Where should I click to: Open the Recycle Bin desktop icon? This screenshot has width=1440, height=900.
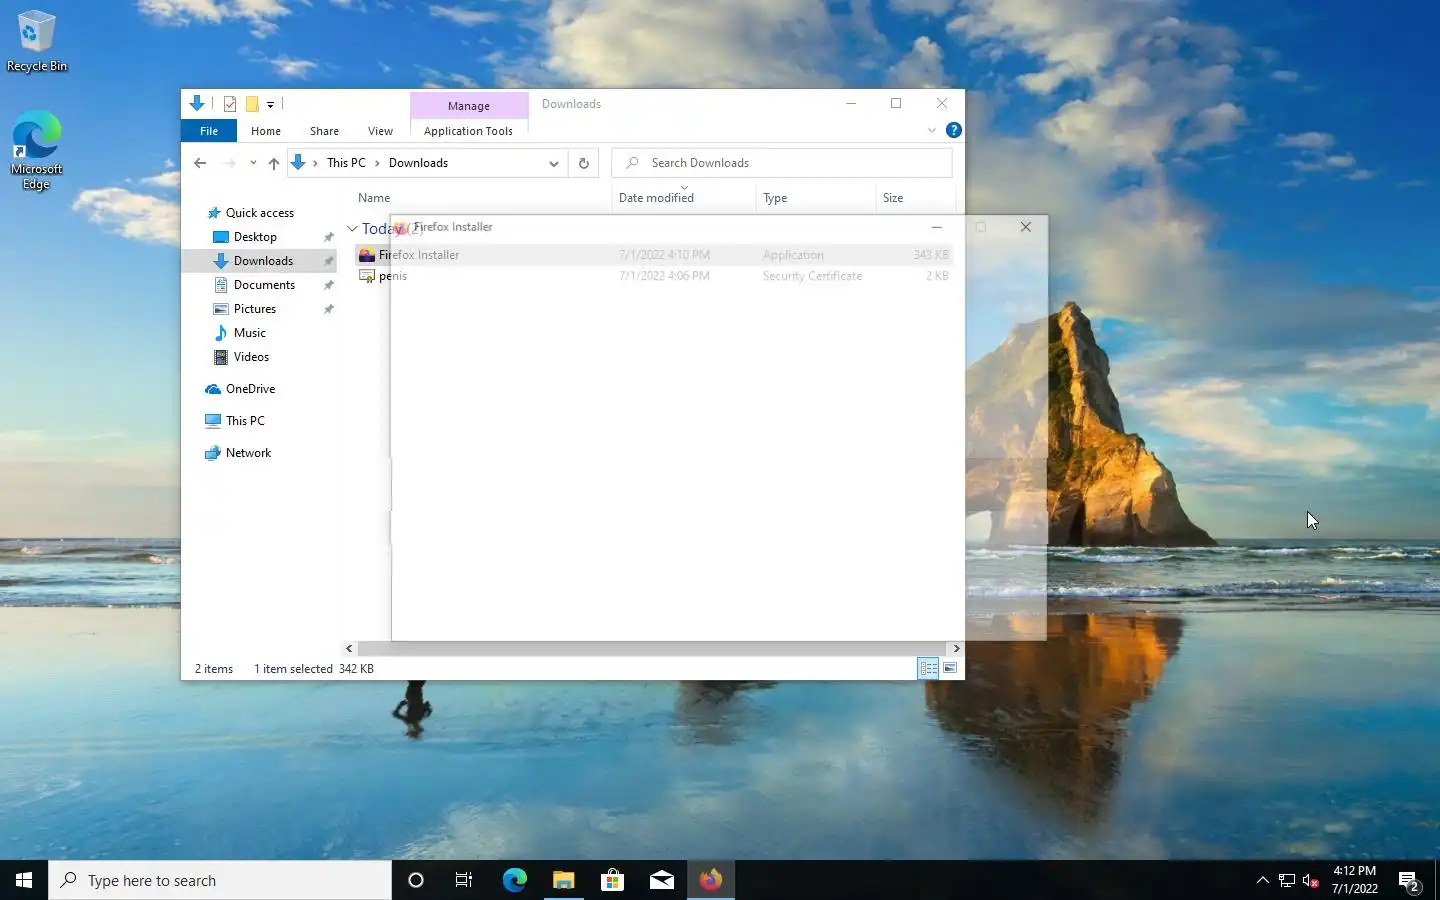[x=36, y=42]
